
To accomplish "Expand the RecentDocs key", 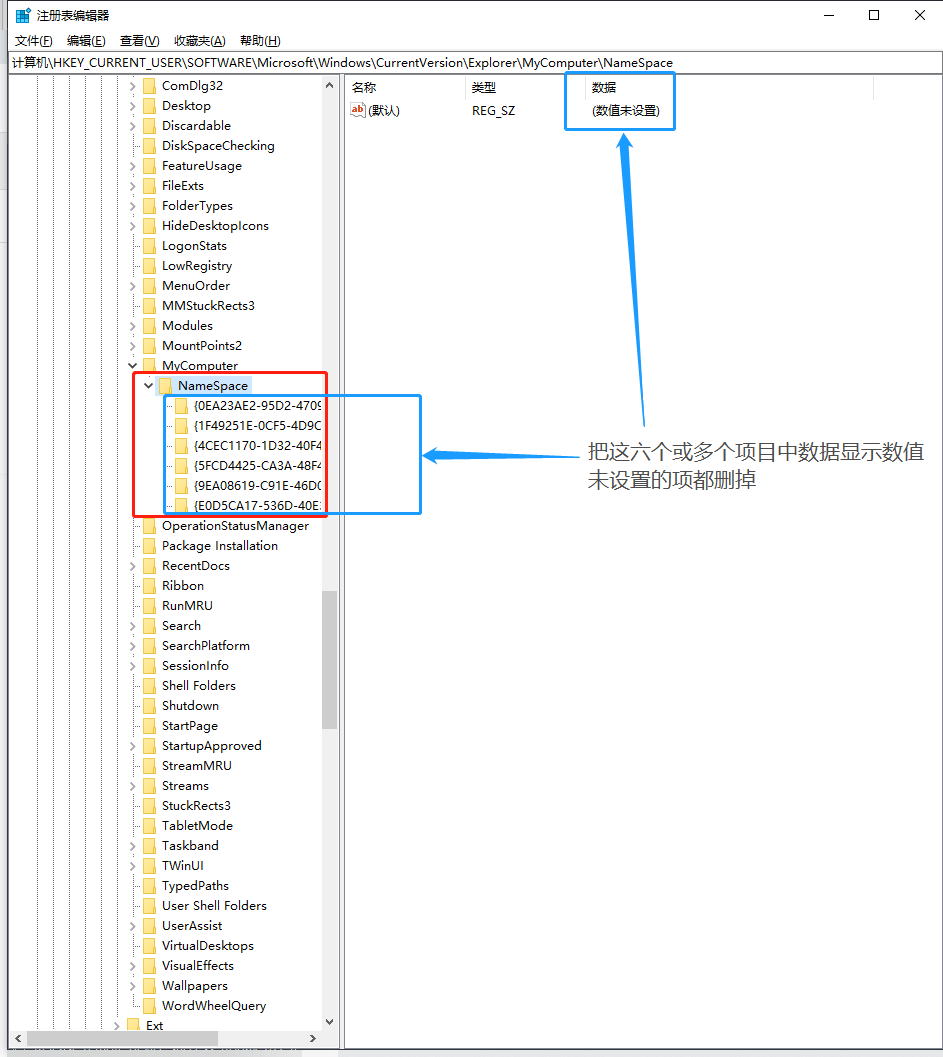I will tap(133, 566).
